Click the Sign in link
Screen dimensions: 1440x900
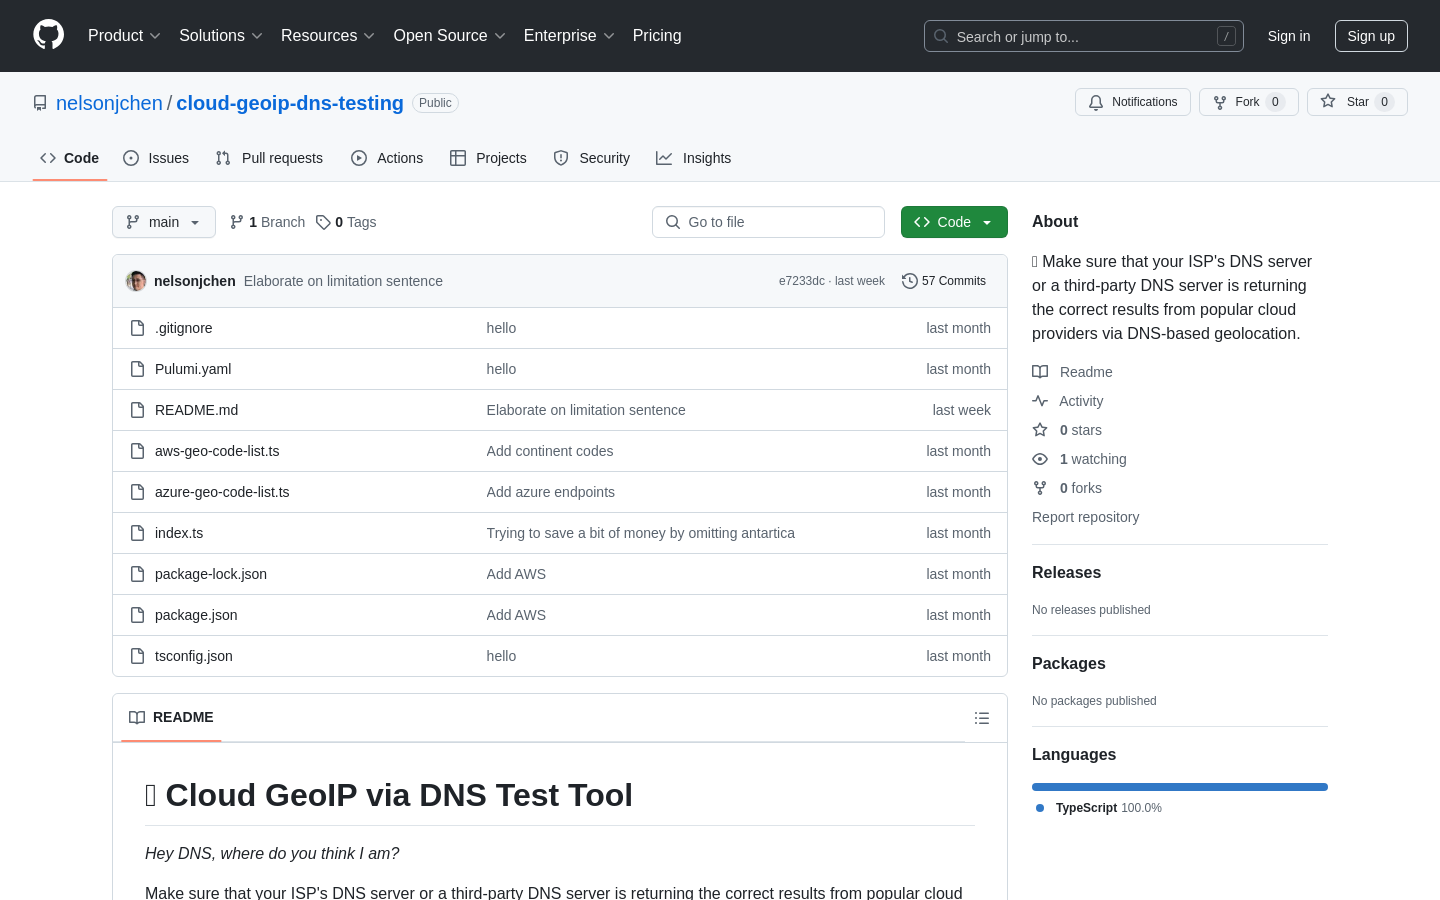(x=1289, y=36)
